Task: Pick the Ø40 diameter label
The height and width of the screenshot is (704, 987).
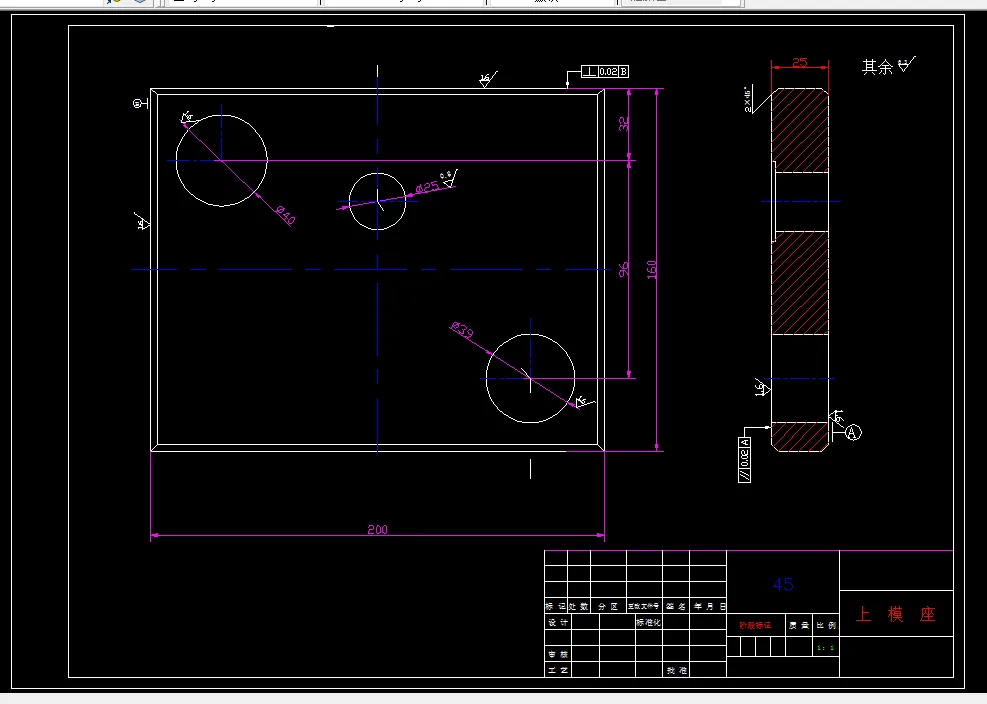Action: click(286, 216)
